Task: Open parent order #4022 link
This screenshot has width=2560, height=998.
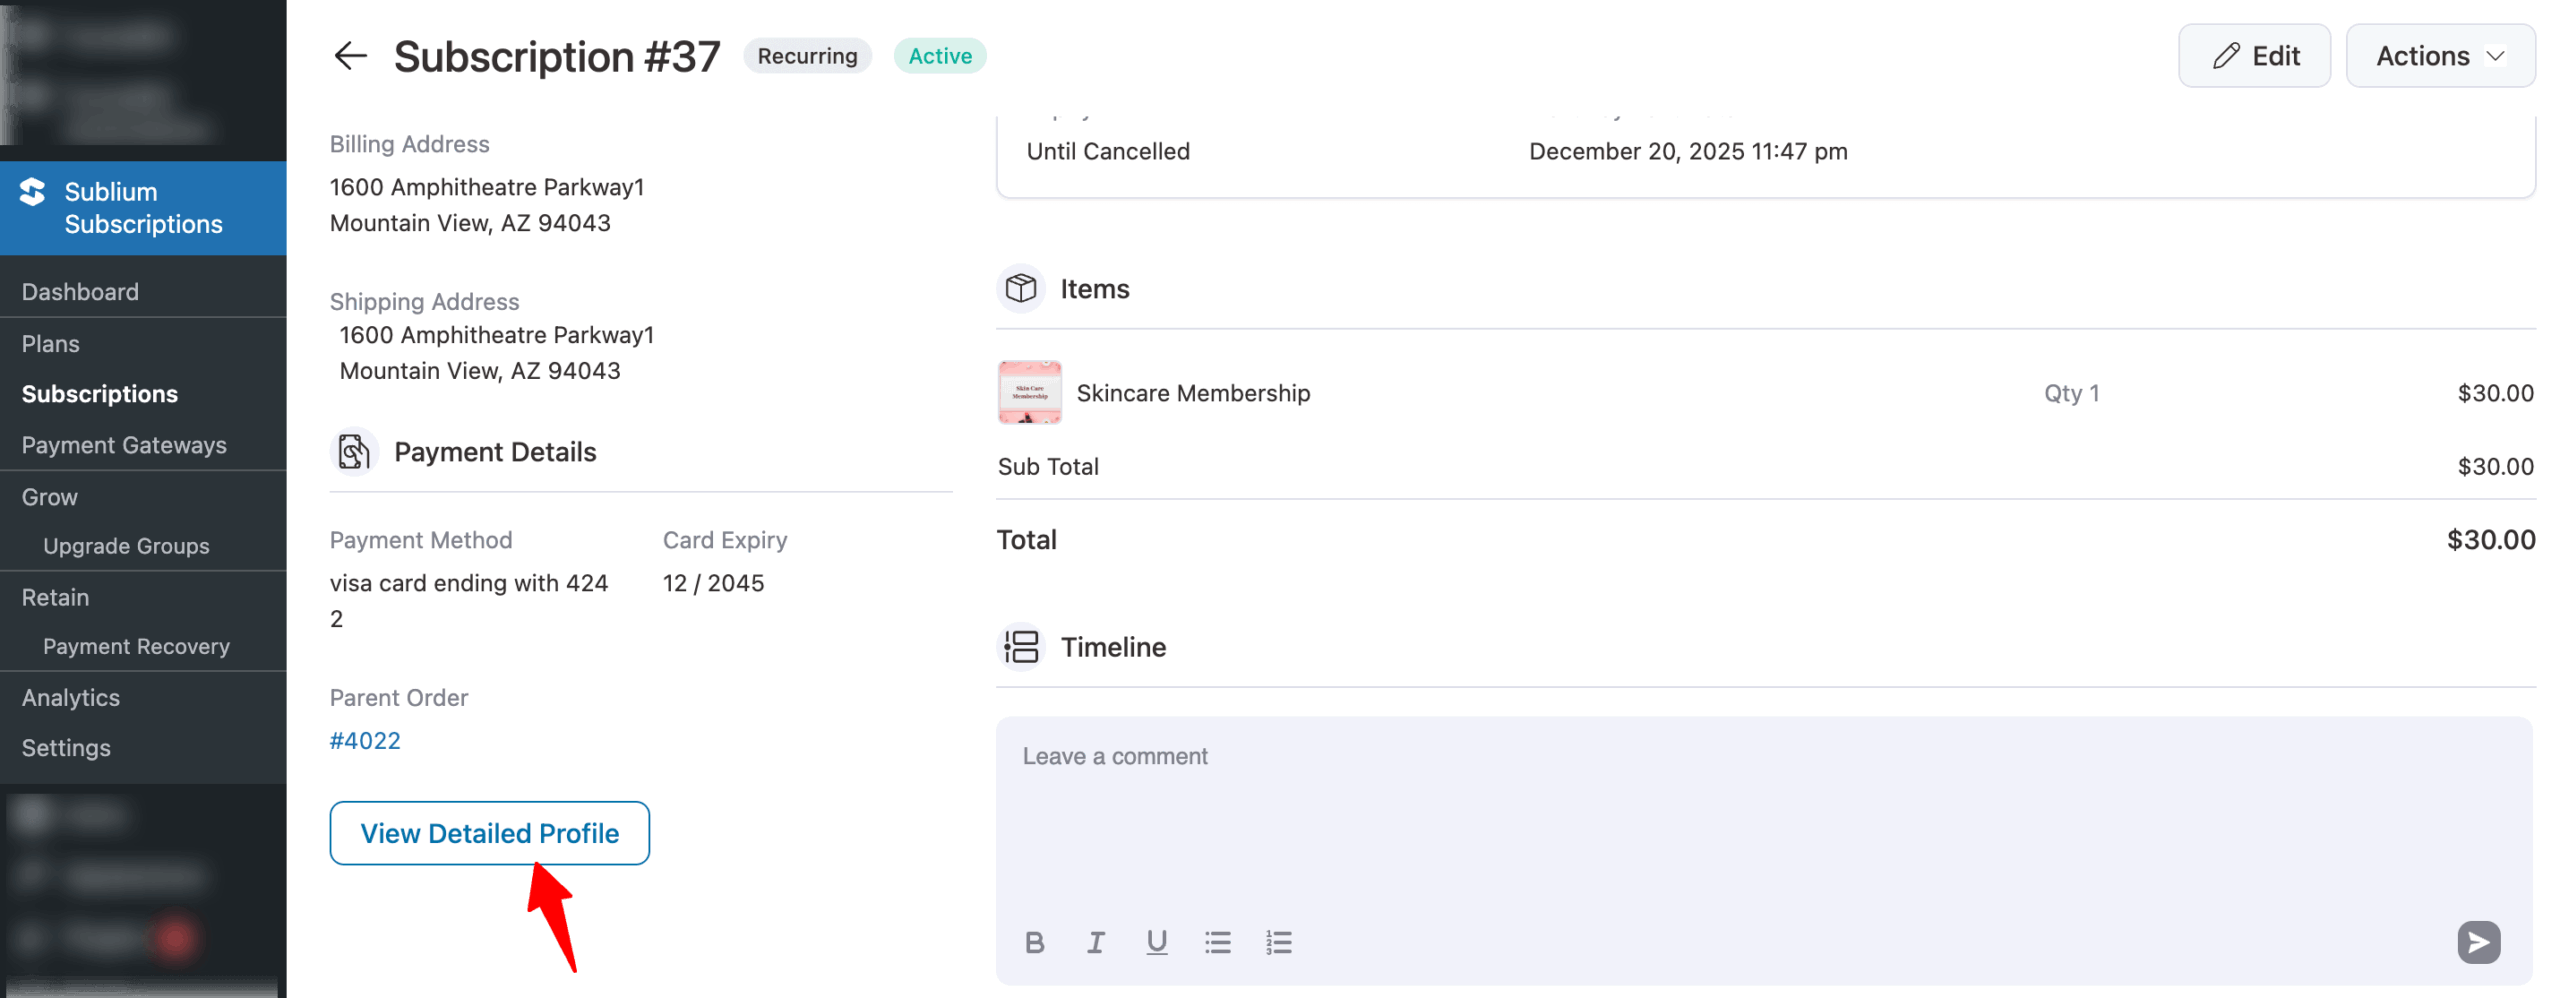Action: tap(365, 741)
